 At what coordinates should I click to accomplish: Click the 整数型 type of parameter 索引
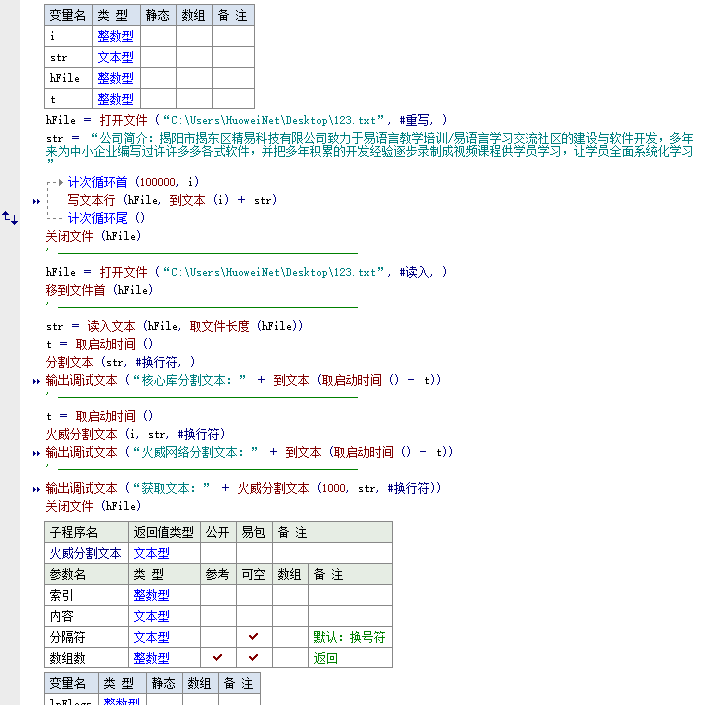pos(152,595)
